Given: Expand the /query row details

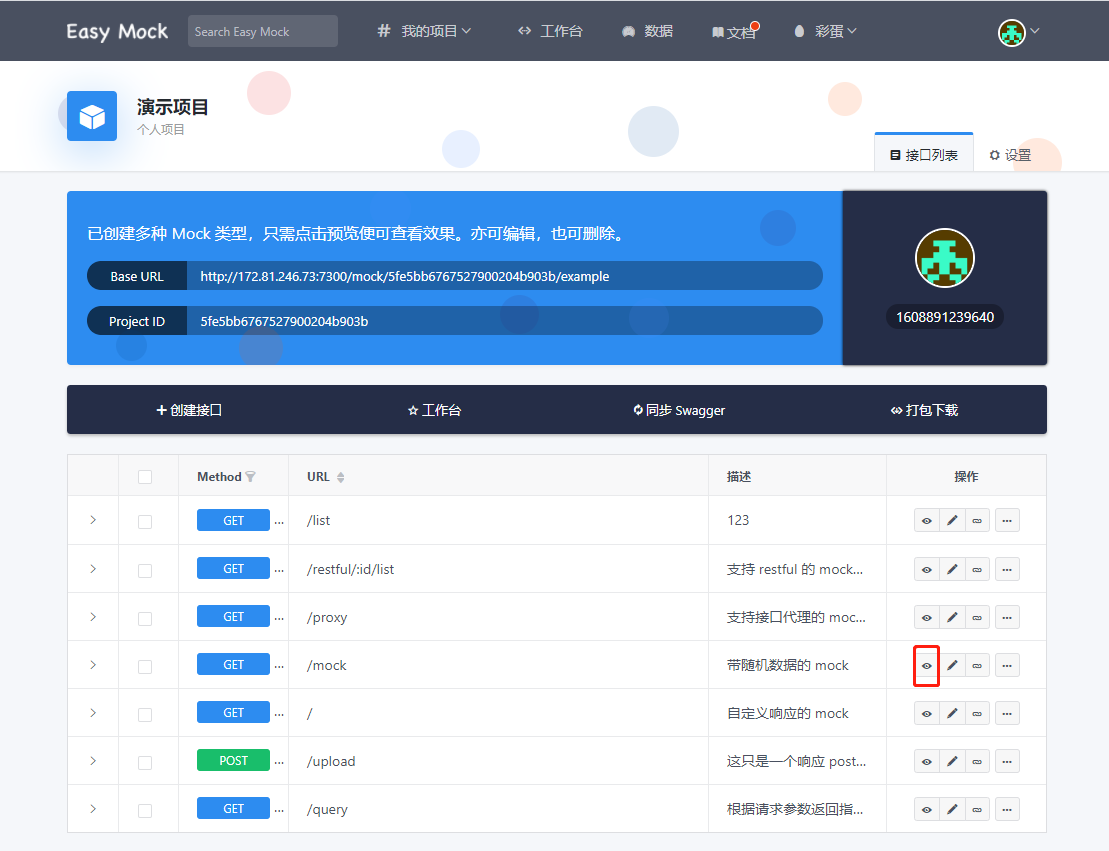Looking at the screenshot, I should coord(93,809).
